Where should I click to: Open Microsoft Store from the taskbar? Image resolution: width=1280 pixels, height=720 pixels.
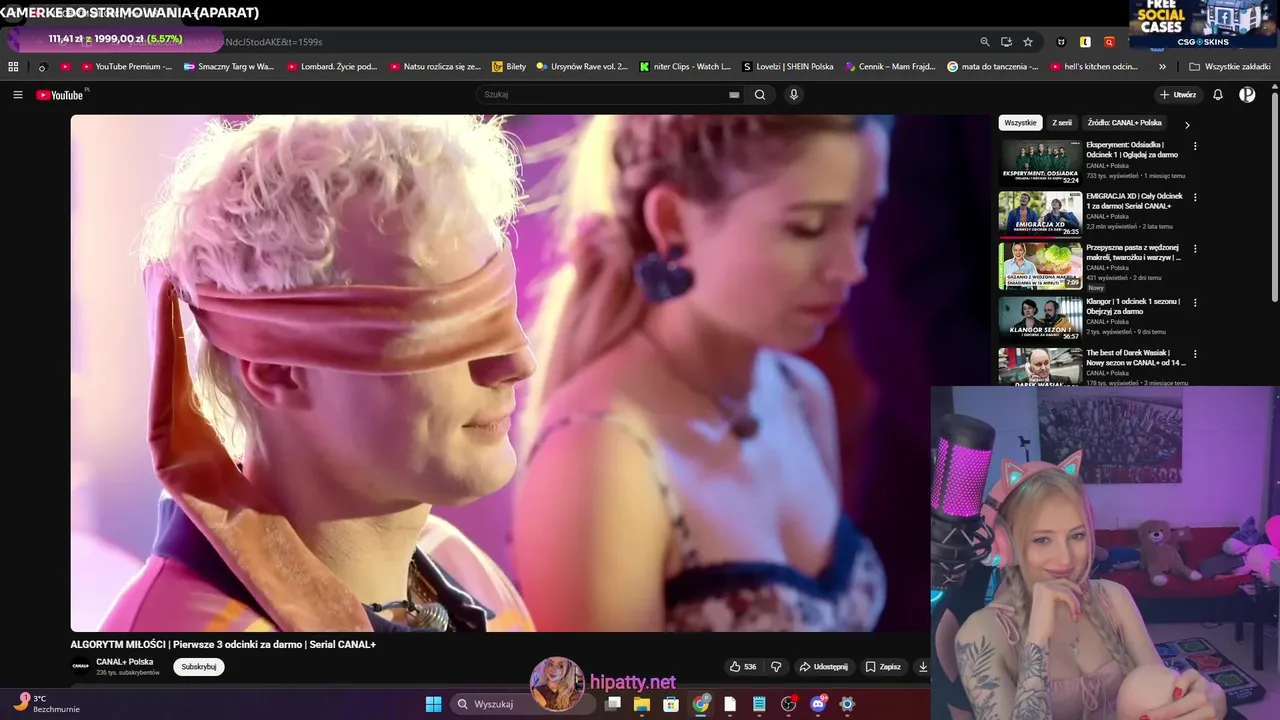pyautogui.click(x=671, y=704)
